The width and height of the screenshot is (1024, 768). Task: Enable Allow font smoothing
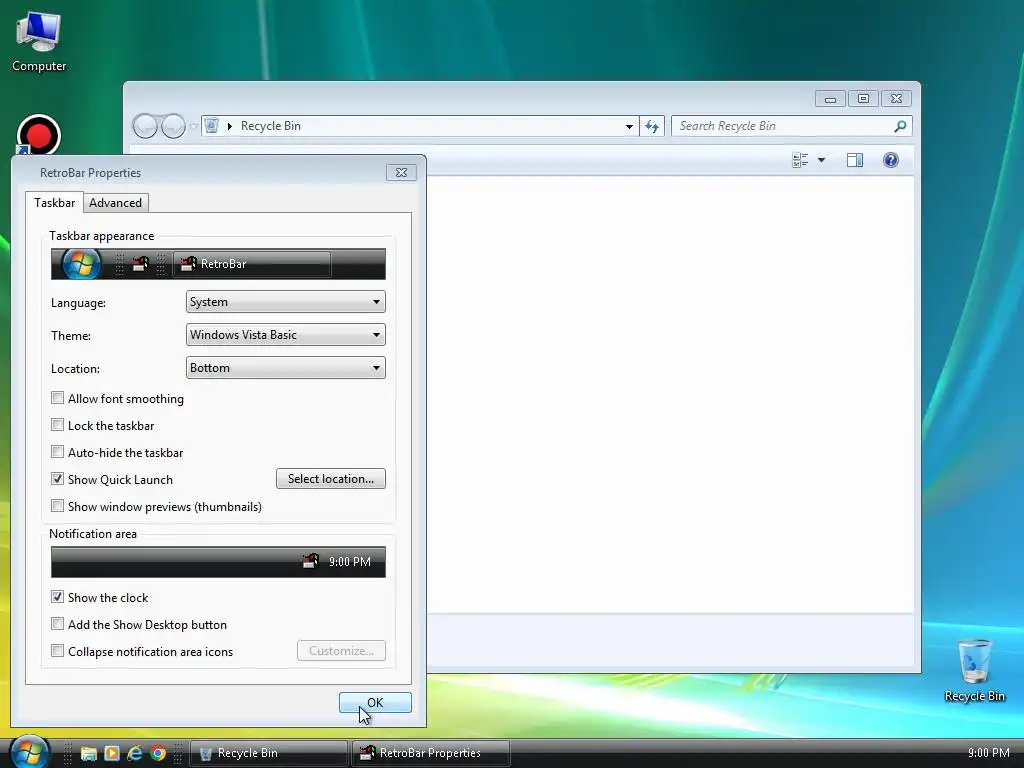pyautogui.click(x=57, y=398)
